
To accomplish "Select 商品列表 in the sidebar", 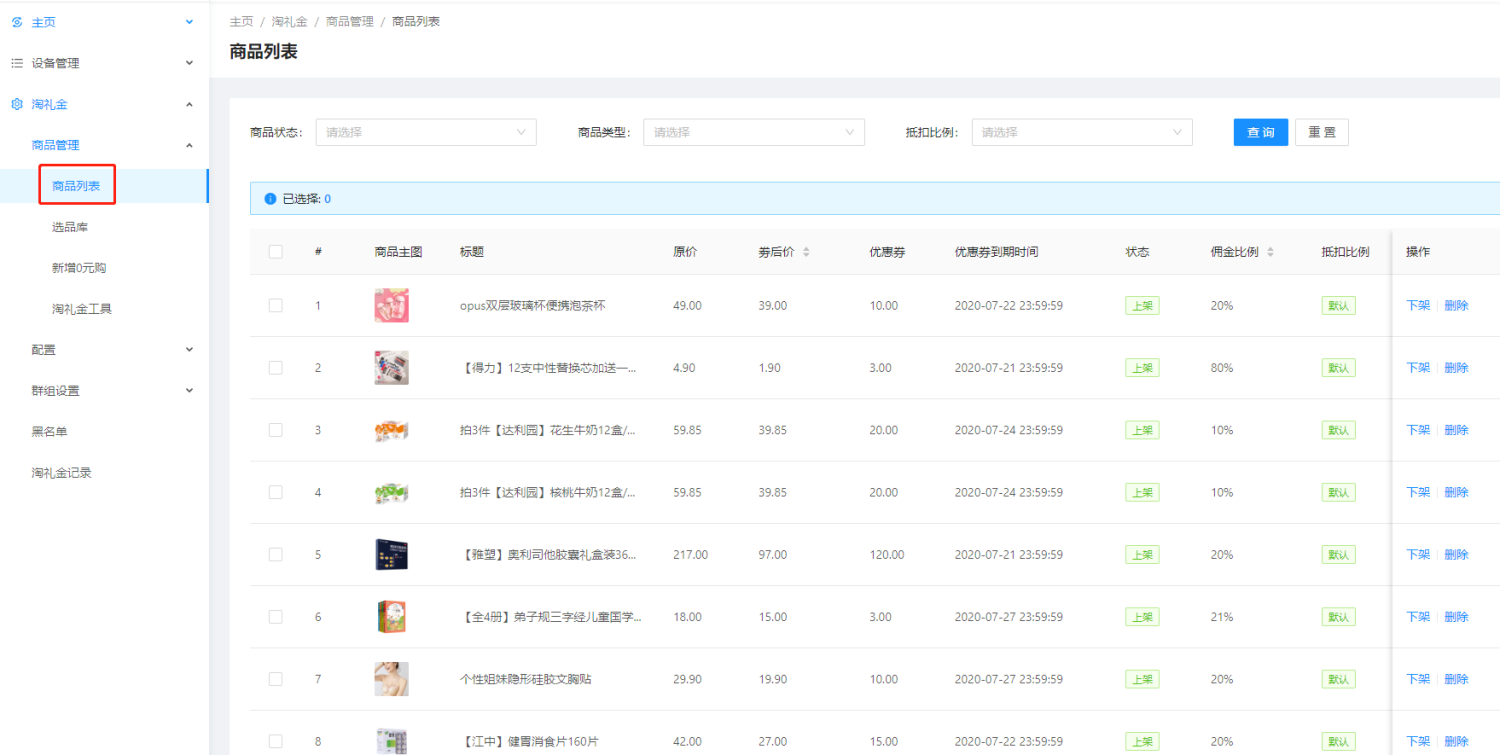I will pos(76,186).
